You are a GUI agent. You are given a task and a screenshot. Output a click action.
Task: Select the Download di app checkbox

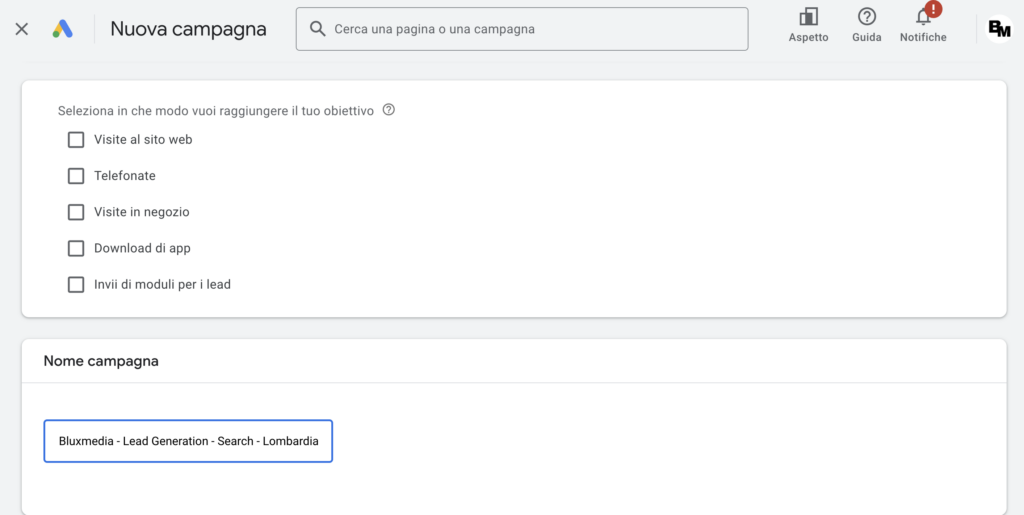click(x=76, y=248)
